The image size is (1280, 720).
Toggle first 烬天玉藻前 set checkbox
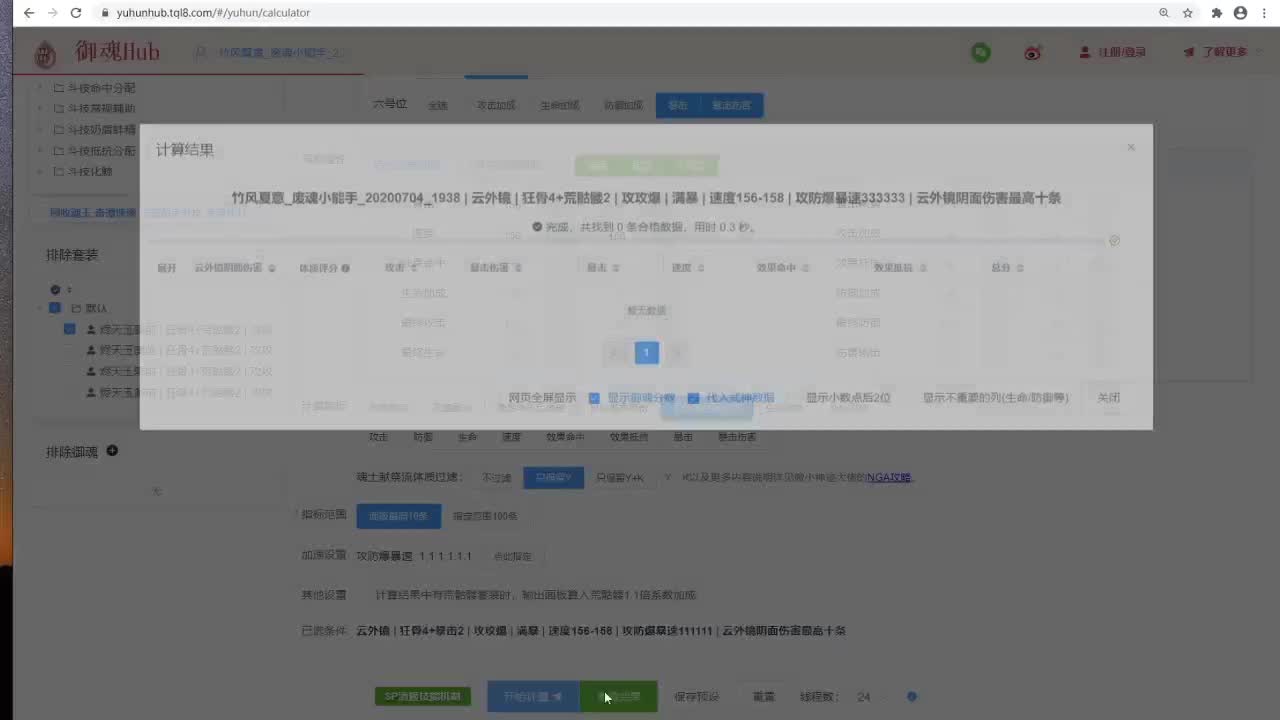(x=70, y=329)
